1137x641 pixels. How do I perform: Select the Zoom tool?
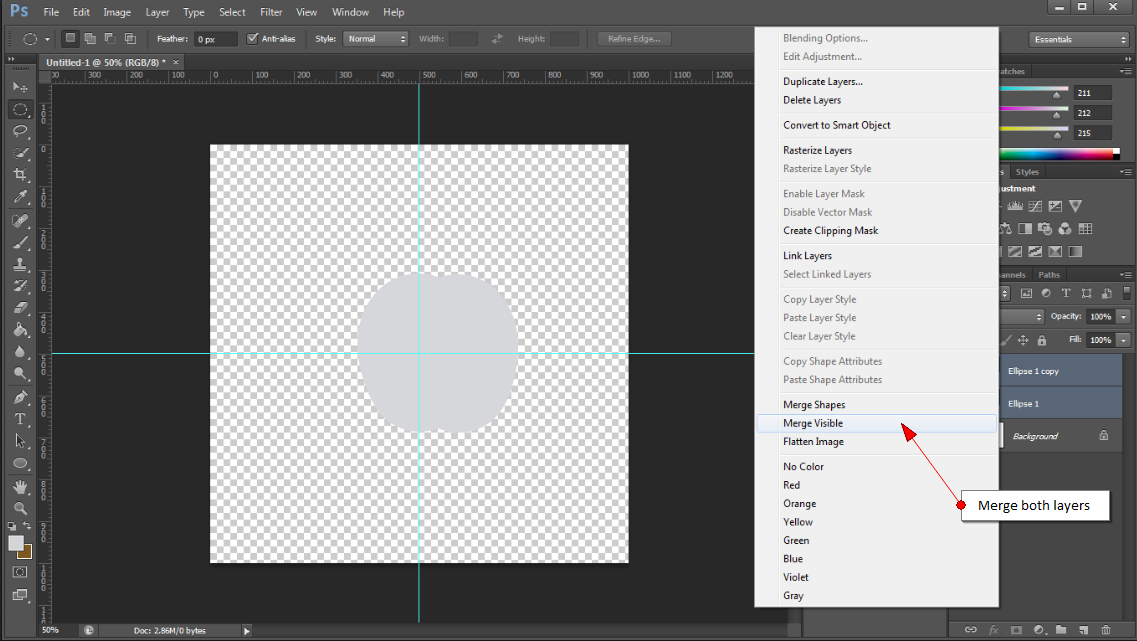tap(20, 508)
